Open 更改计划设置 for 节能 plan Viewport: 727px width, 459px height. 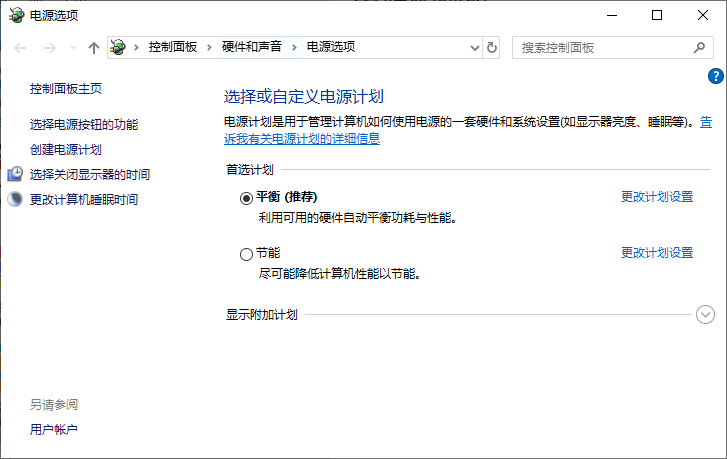656,252
